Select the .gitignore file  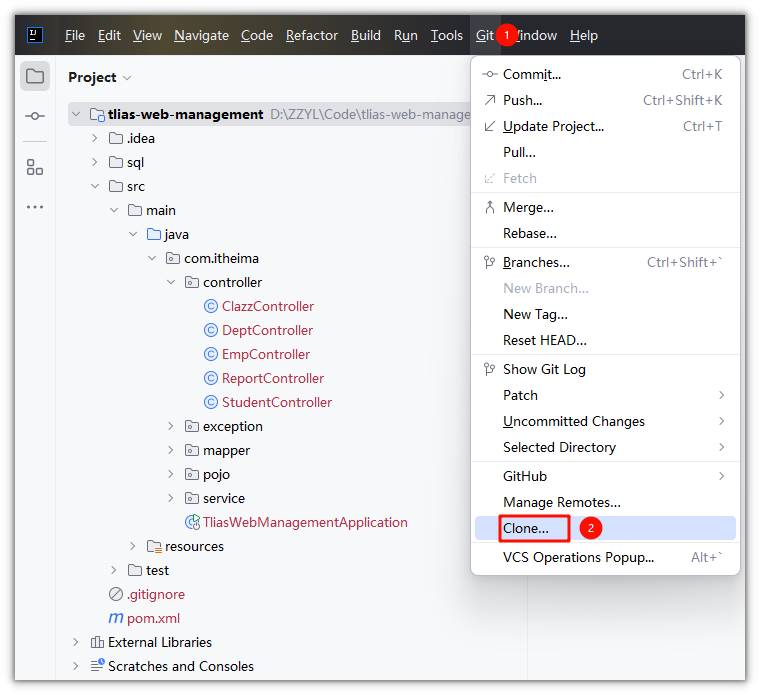(x=156, y=594)
